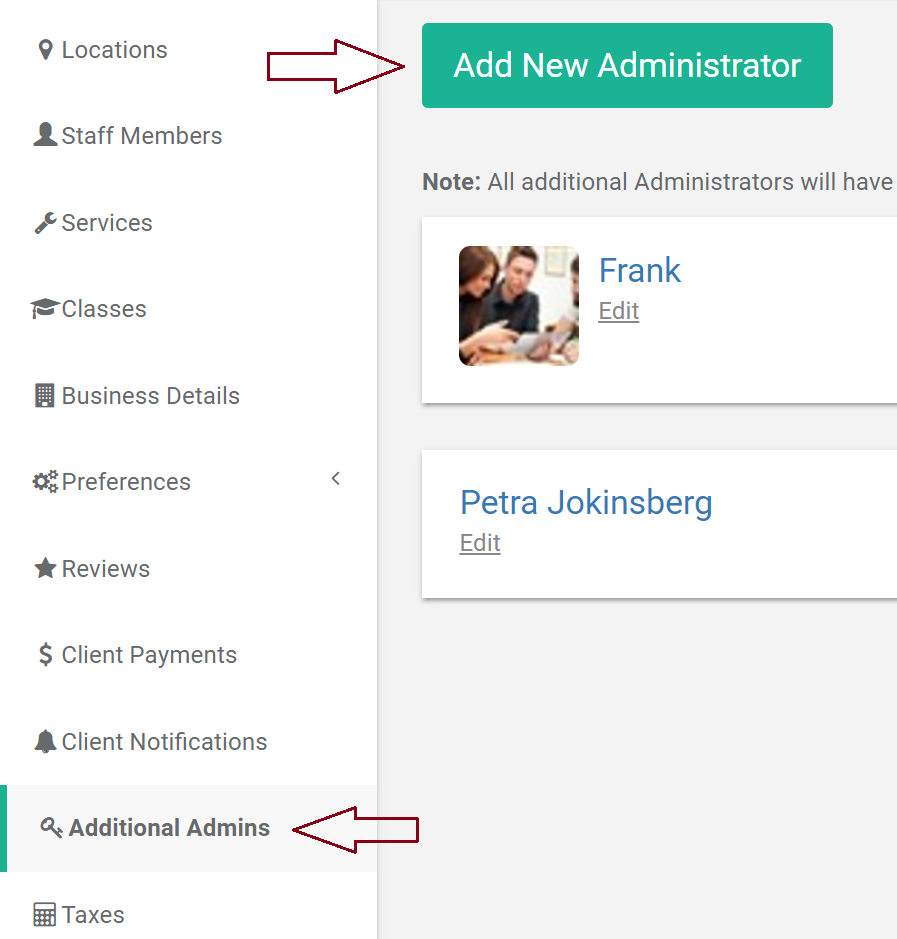Click the wrench icon for Services

point(44,221)
